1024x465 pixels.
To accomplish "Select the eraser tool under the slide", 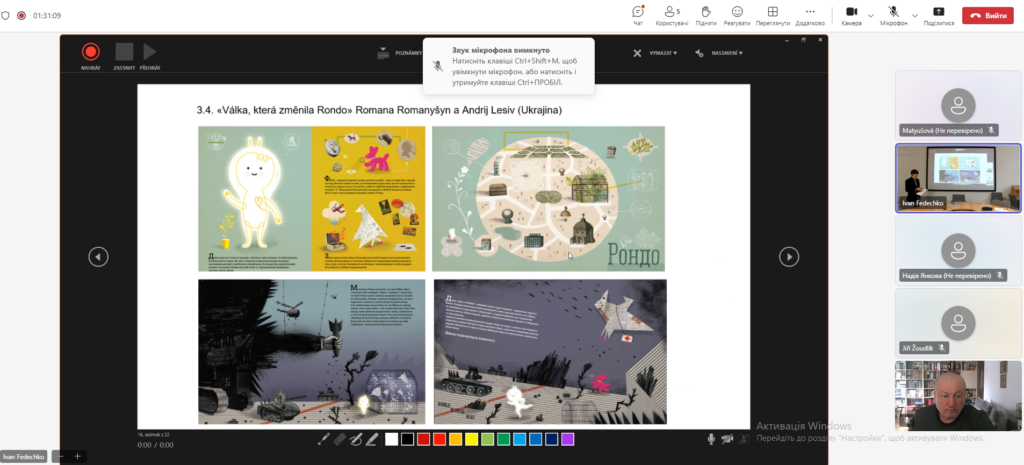I will pos(339,440).
